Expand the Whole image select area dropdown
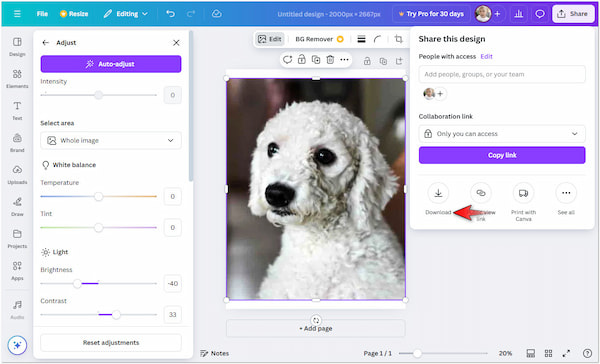This screenshot has height=364, width=600. (111, 140)
